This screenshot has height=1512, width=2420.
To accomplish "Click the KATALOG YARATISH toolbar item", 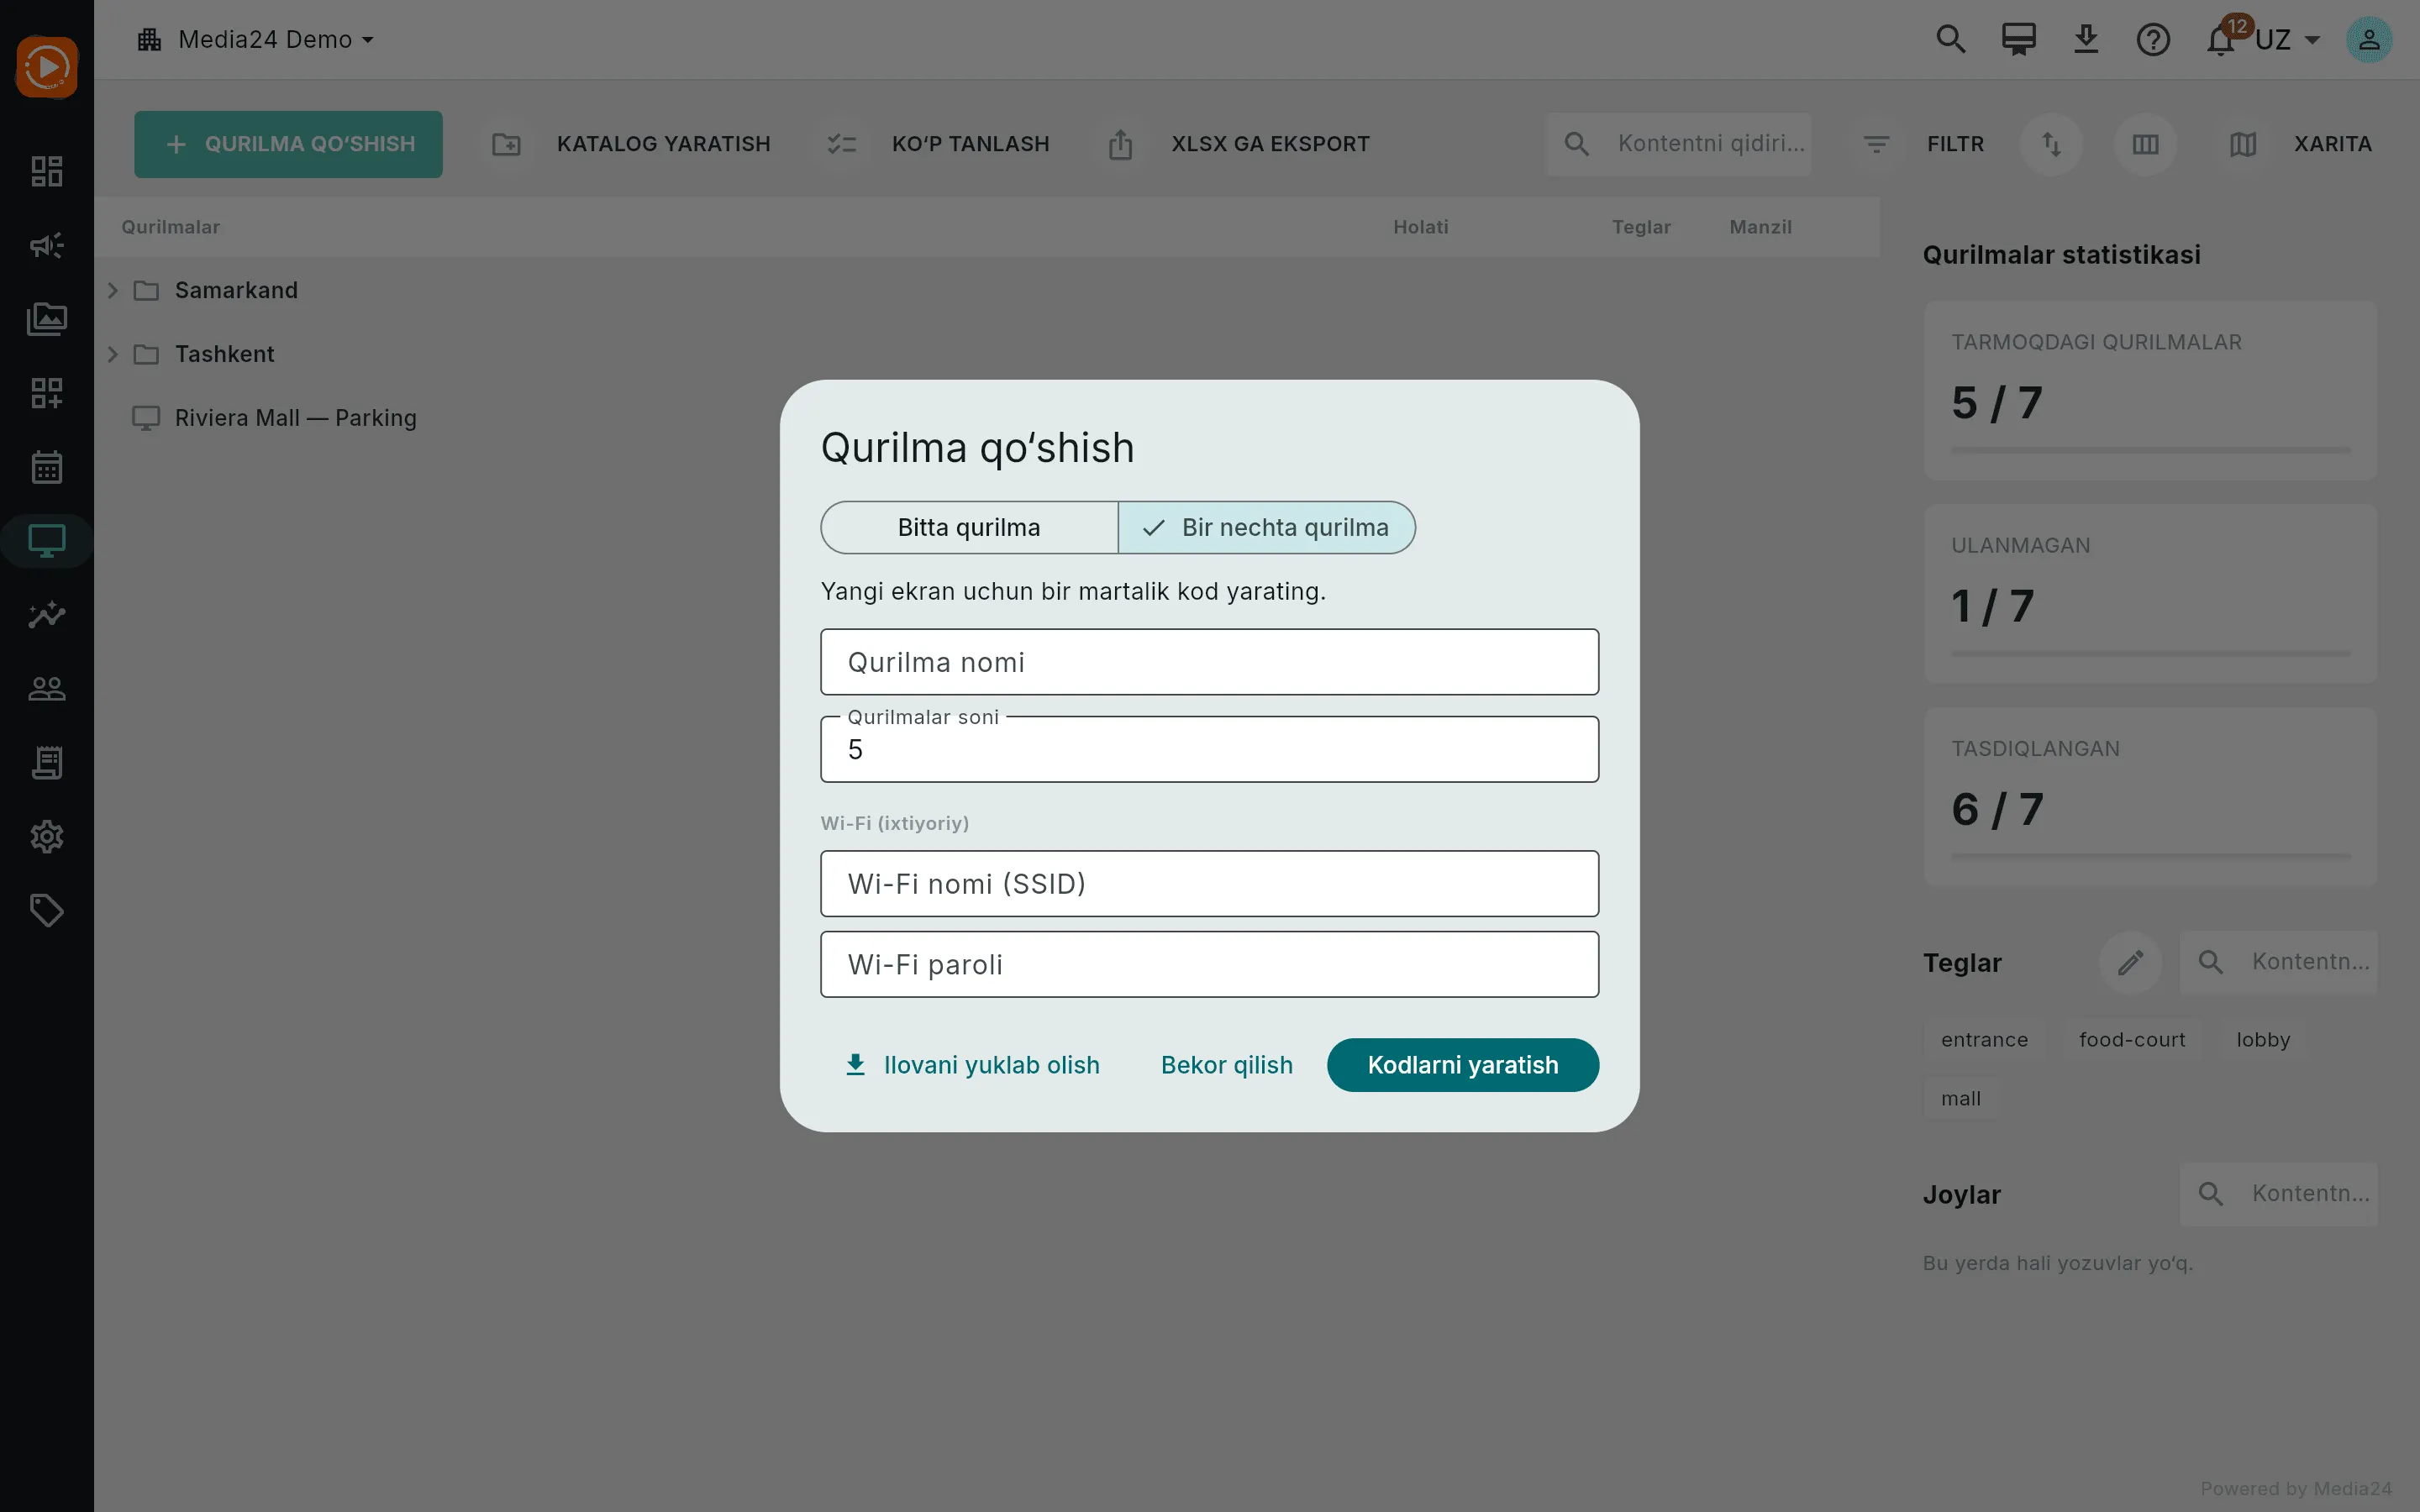I will tap(632, 144).
